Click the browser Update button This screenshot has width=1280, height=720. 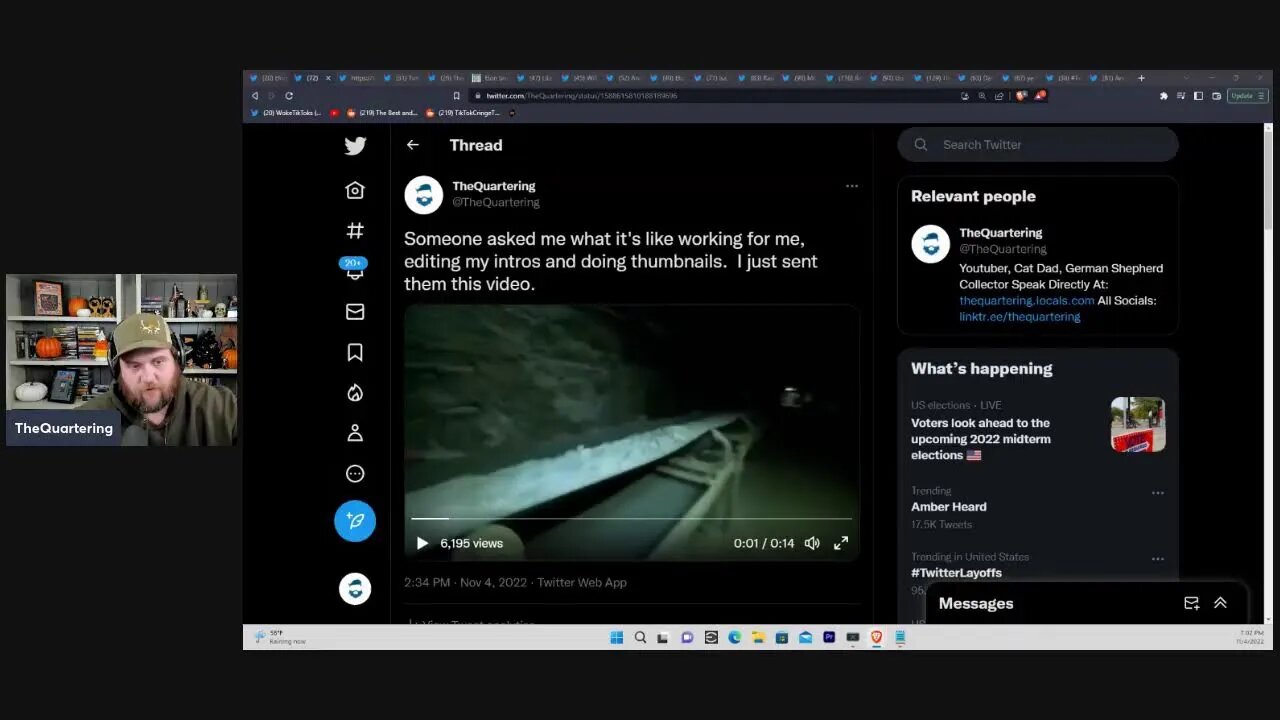(1247, 96)
